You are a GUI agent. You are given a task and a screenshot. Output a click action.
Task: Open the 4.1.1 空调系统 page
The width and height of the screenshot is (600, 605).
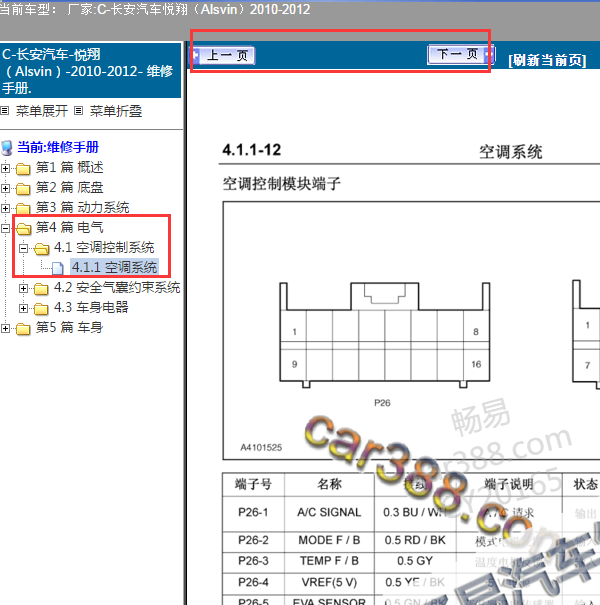114,267
